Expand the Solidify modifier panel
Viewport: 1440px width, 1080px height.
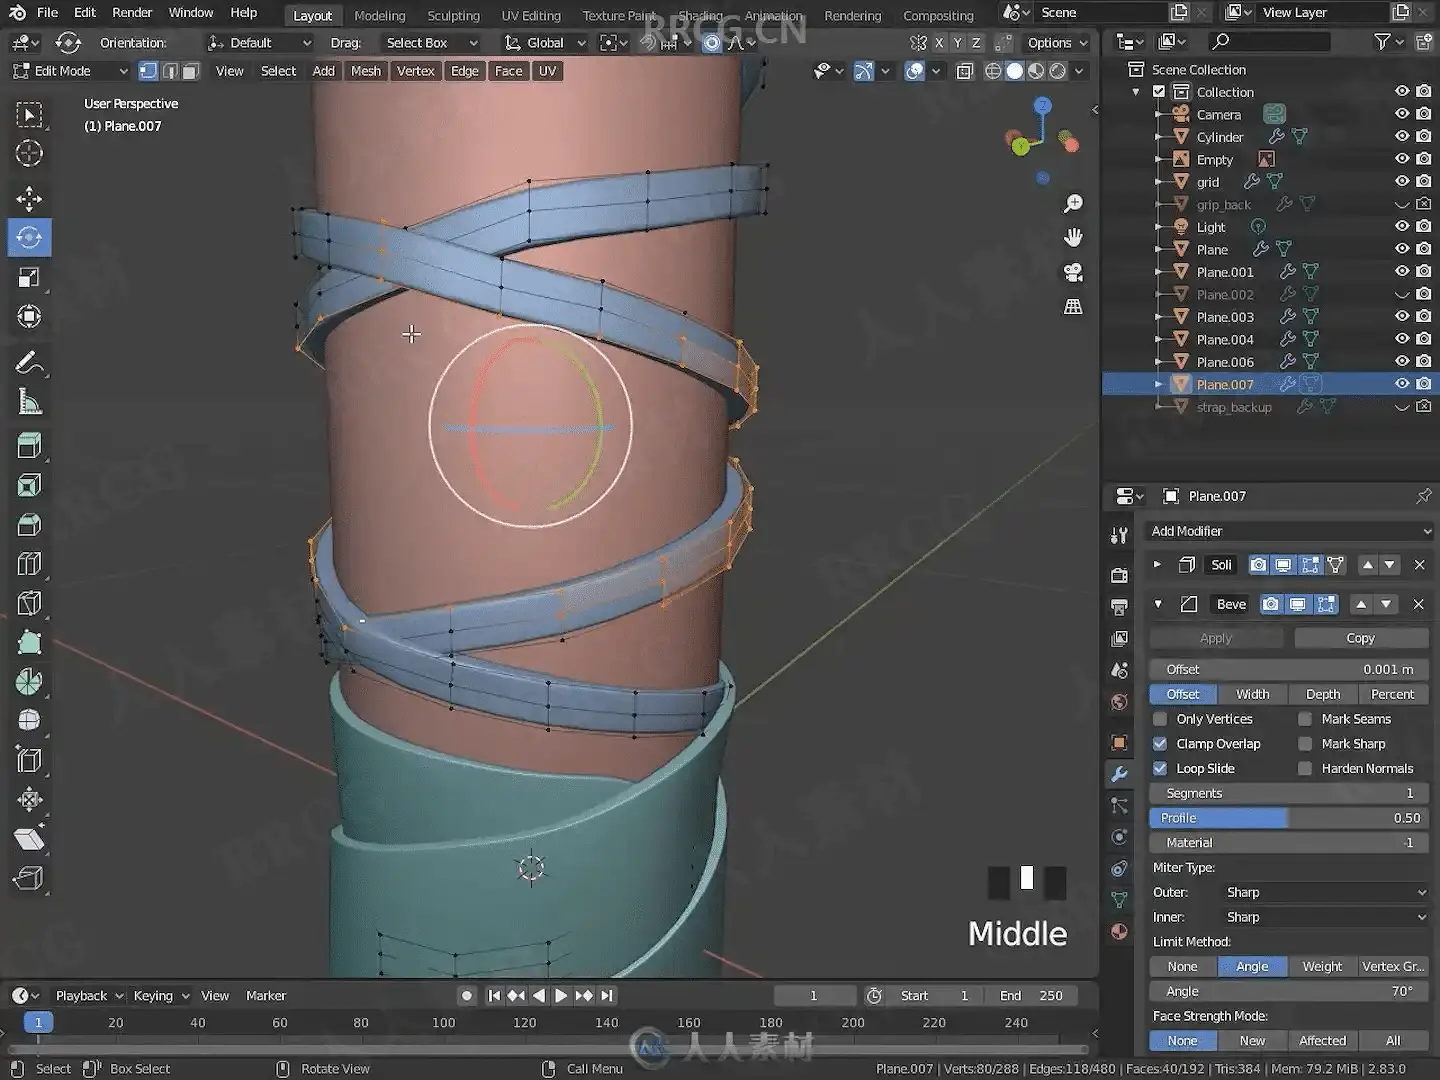[x=1157, y=565]
